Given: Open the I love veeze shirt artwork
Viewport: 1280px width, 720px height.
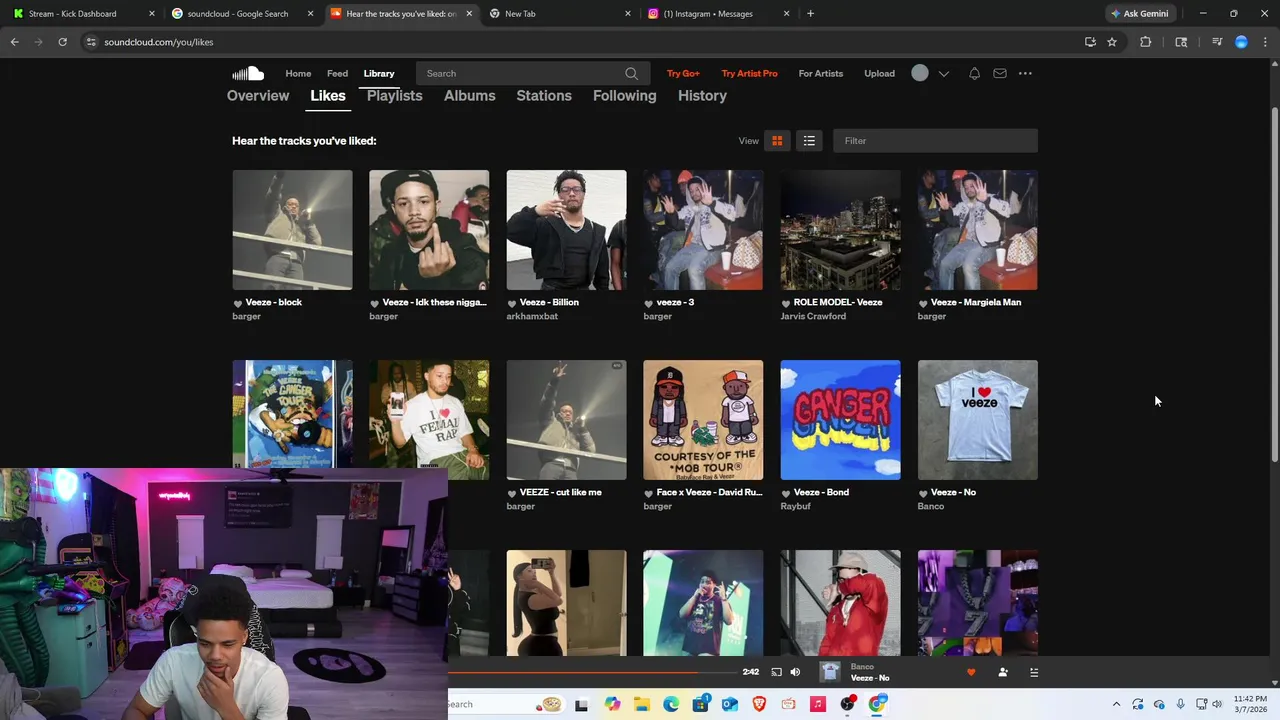Looking at the screenshot, I should [978, 420].
